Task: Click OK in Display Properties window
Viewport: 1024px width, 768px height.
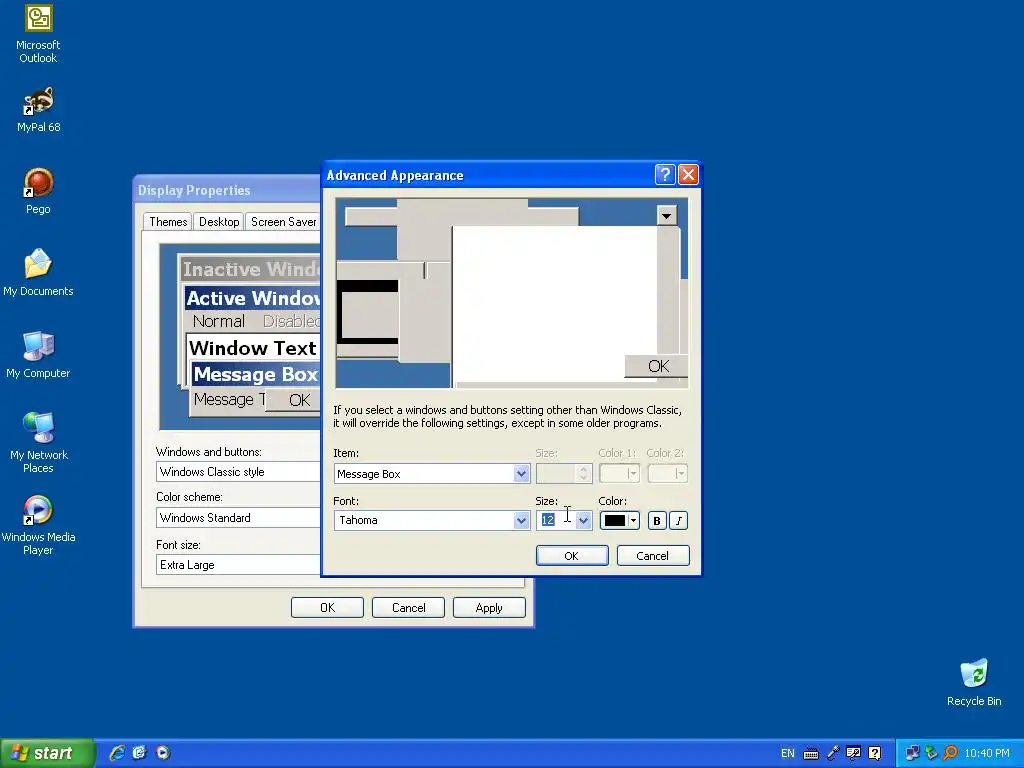Action: tap(327, 607)
